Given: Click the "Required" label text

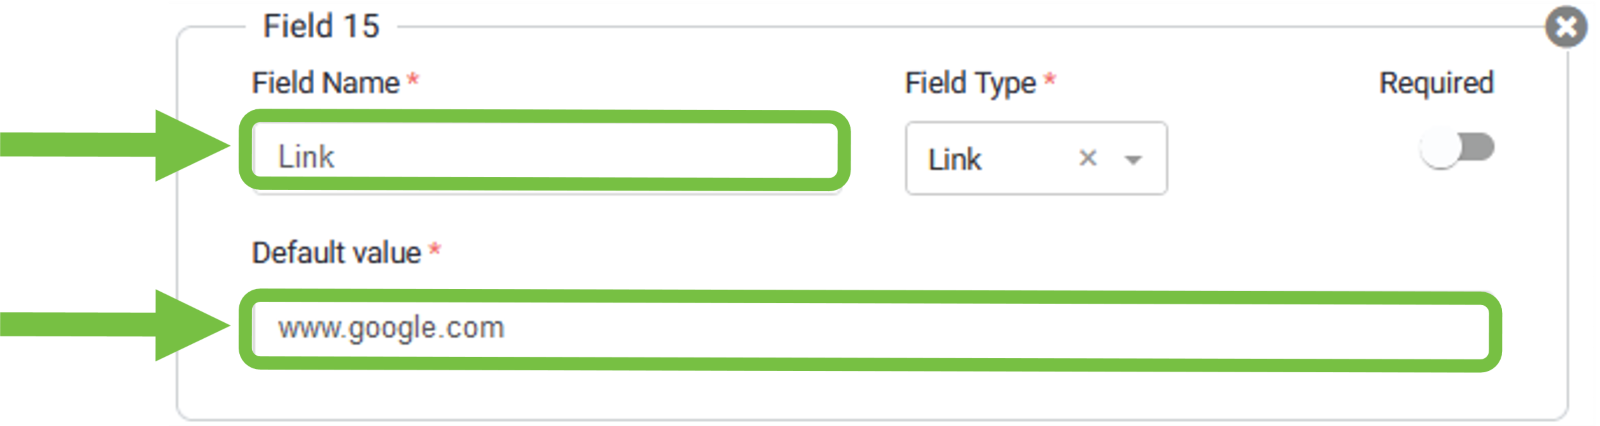Looking at the screenshot, I should (x=1436, y=83).
